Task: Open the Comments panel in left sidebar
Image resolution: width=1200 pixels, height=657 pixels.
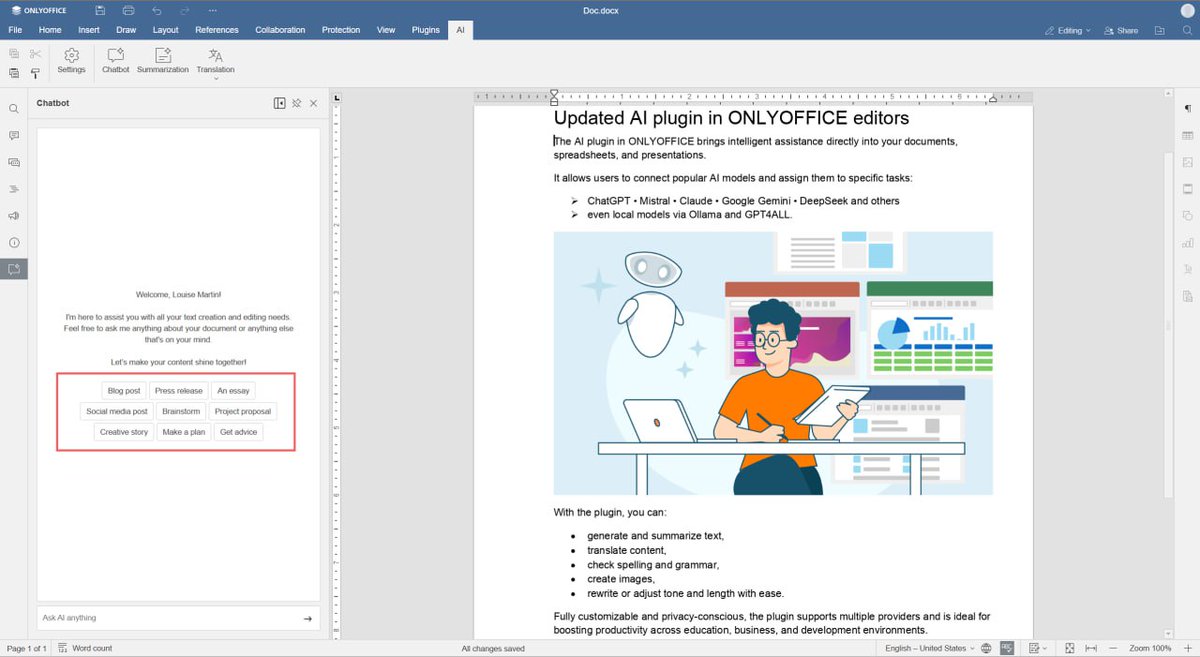Action: click(x=14, y=135)
